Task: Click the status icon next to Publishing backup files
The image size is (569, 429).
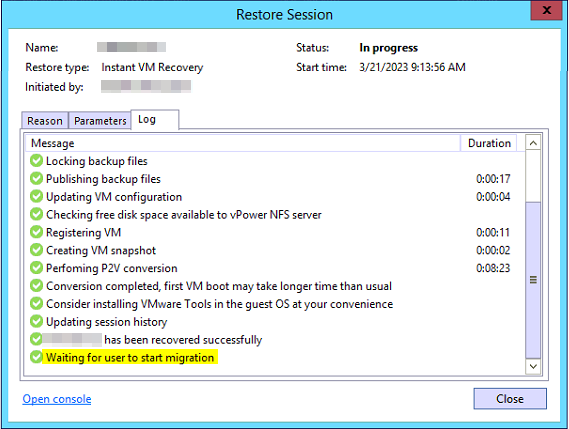Action: (36, 179)
